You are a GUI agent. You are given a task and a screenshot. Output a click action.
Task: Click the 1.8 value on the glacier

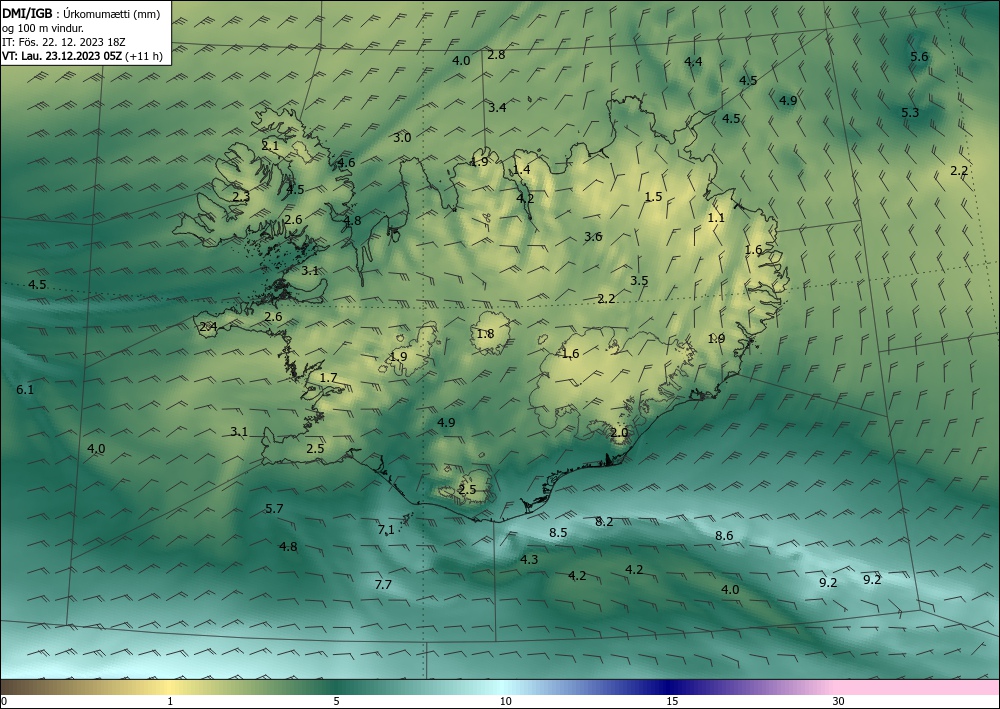pyautogui.click(x=485, y=334)
